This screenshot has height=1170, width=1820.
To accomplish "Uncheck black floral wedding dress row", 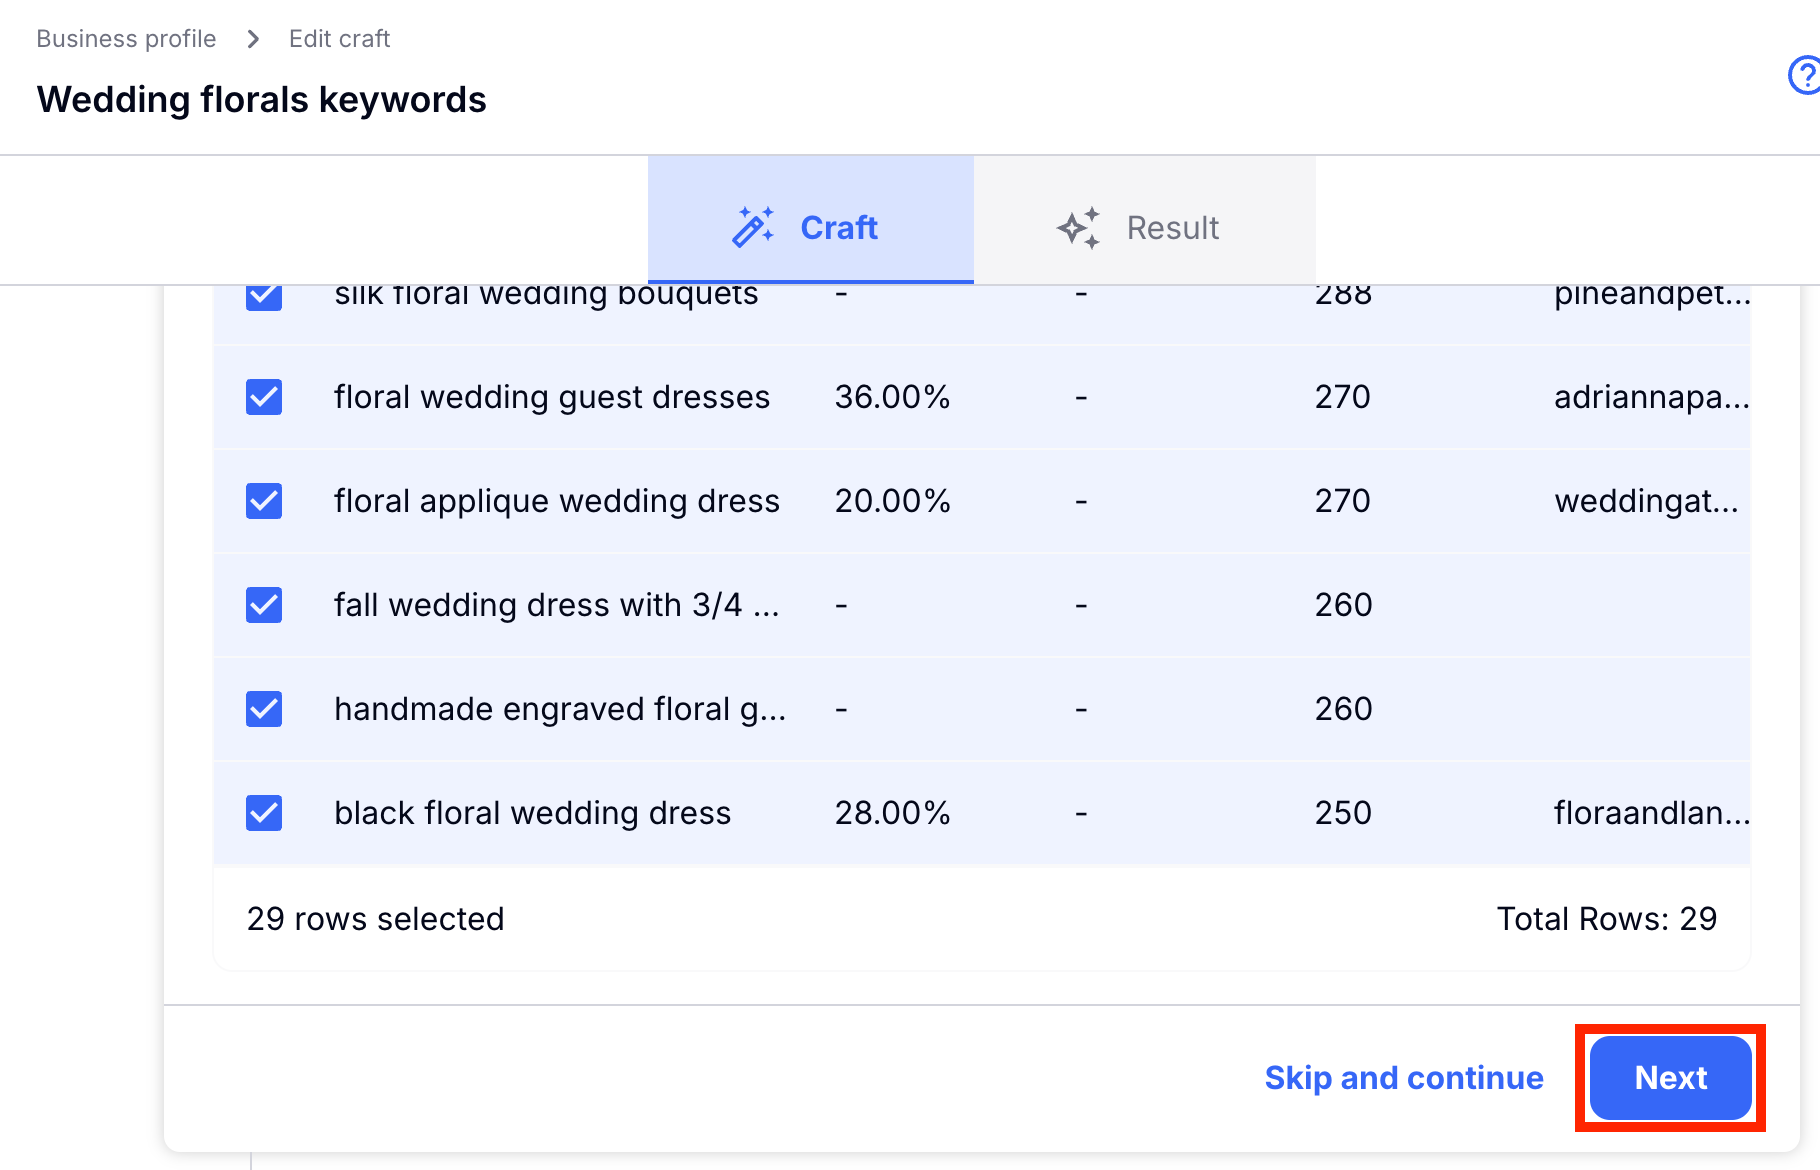I will coord(264,813).
